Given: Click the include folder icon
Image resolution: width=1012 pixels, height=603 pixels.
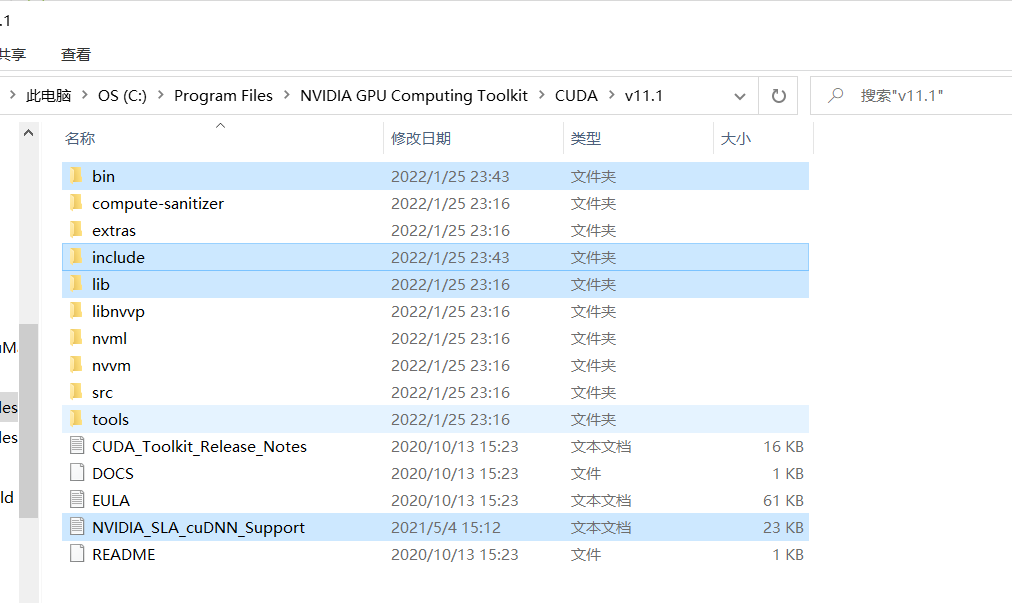Looking at the screenshot, I should 77,257.
